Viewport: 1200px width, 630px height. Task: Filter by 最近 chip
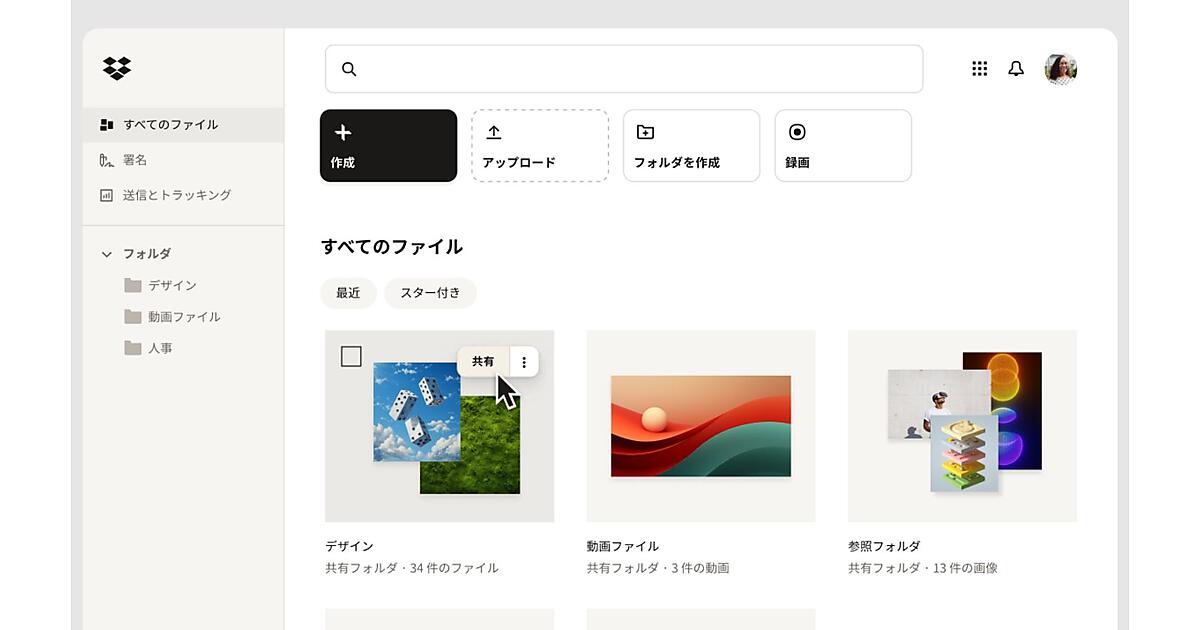[x=348, y=293]
